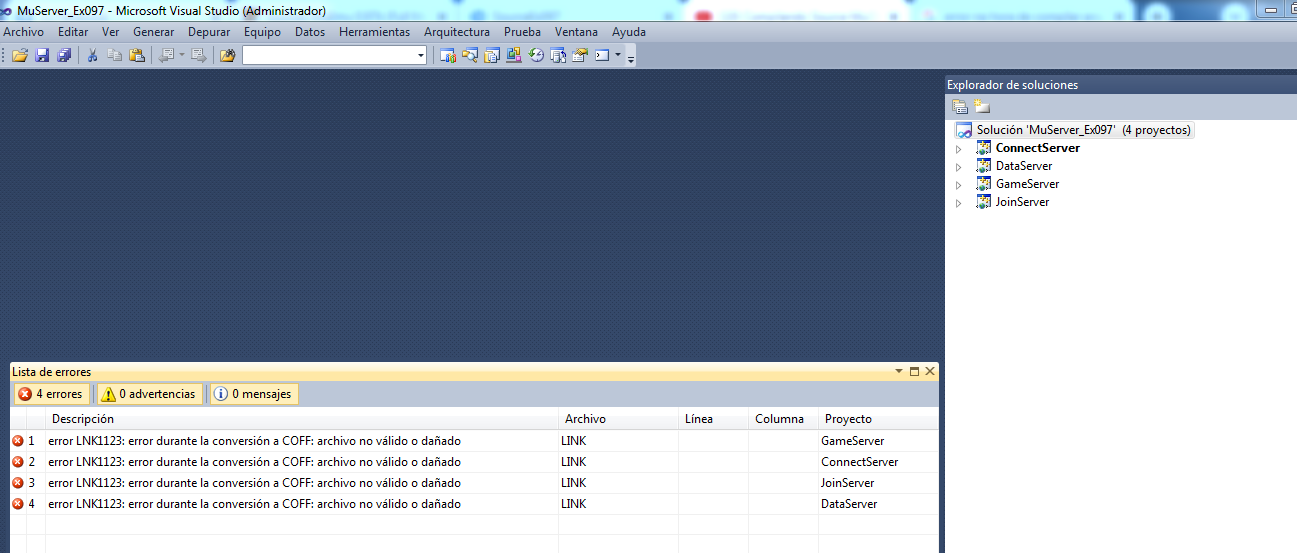Viewport: 1297px width, 553px height.
Task: Maximize the Lista de errores panel
Action: 914,372
